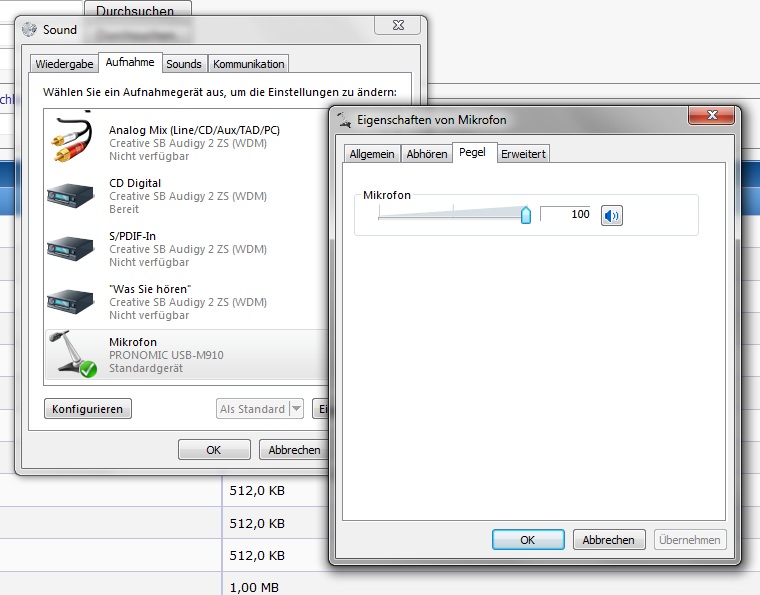Click OK in Mikrofon properties dialog
Image resolution: width=760 pixels, height=595 pixels.
[528, 540]
